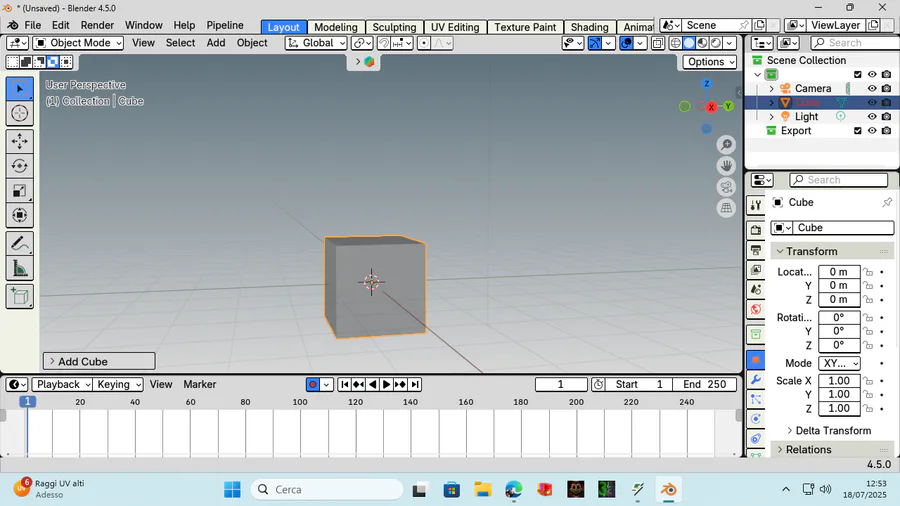Select the Scale tool

coord(20,190)
